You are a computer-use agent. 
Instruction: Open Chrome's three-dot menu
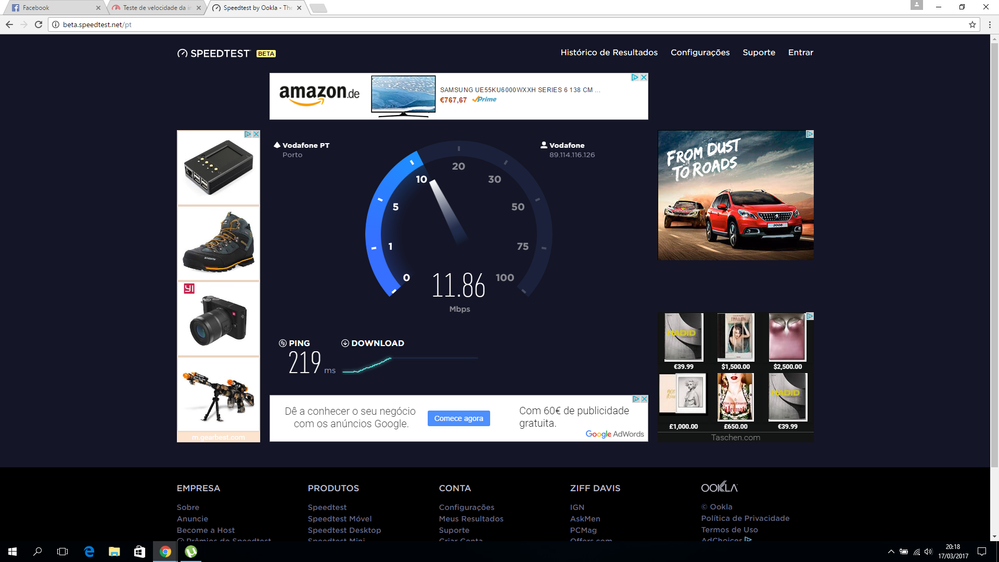pyautogui.click(x=989, y=24)
